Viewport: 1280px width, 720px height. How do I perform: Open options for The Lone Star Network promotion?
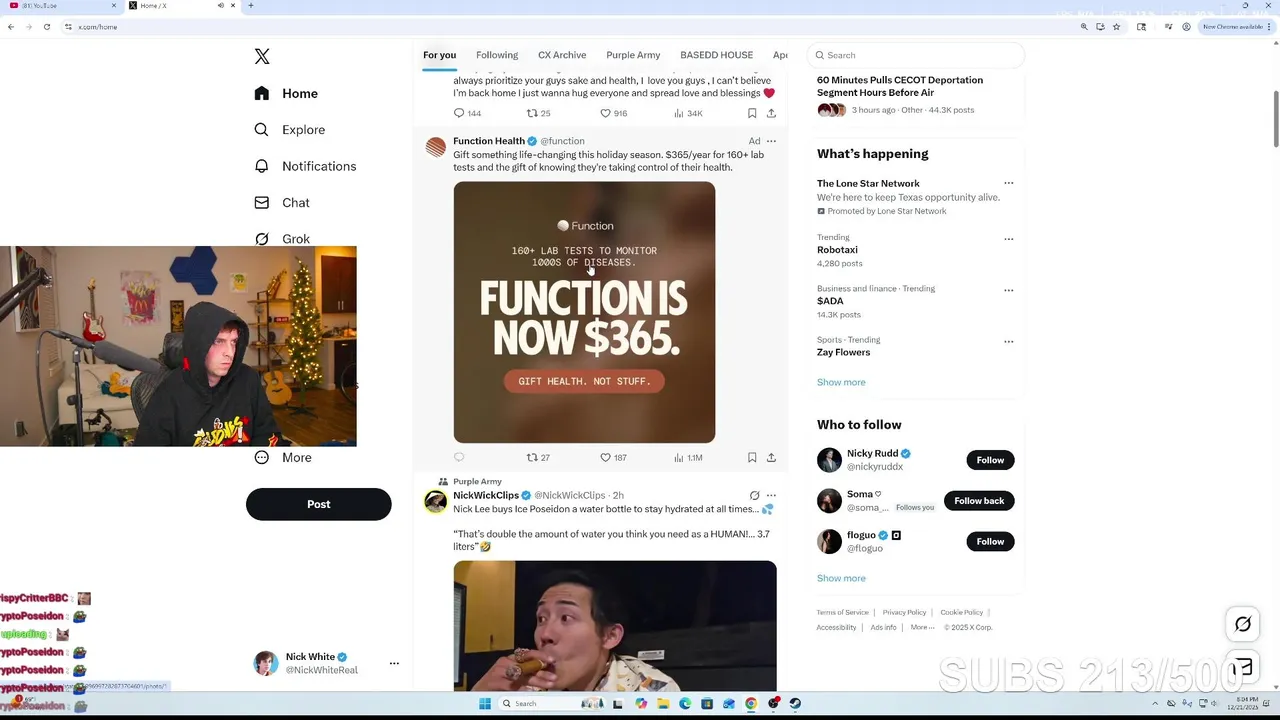coord(1008,183)
